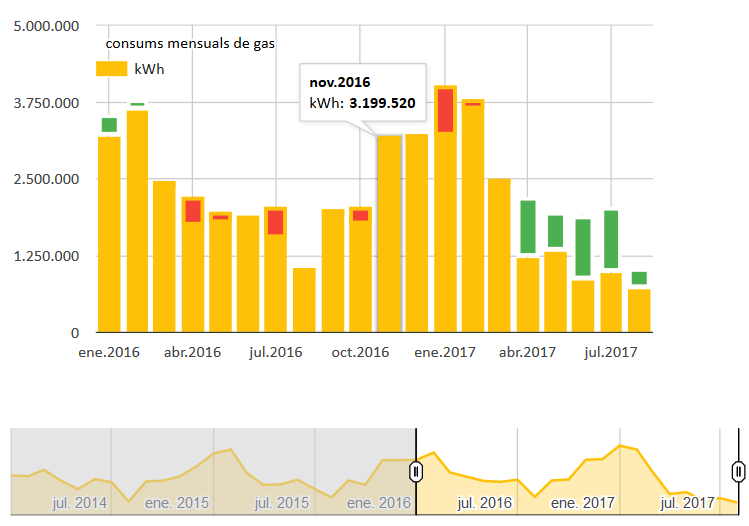Image resolution: width=749 pixels, height=526 pixels.
Task: Click the 0 y-axis label
Action: tap(75, 333)
